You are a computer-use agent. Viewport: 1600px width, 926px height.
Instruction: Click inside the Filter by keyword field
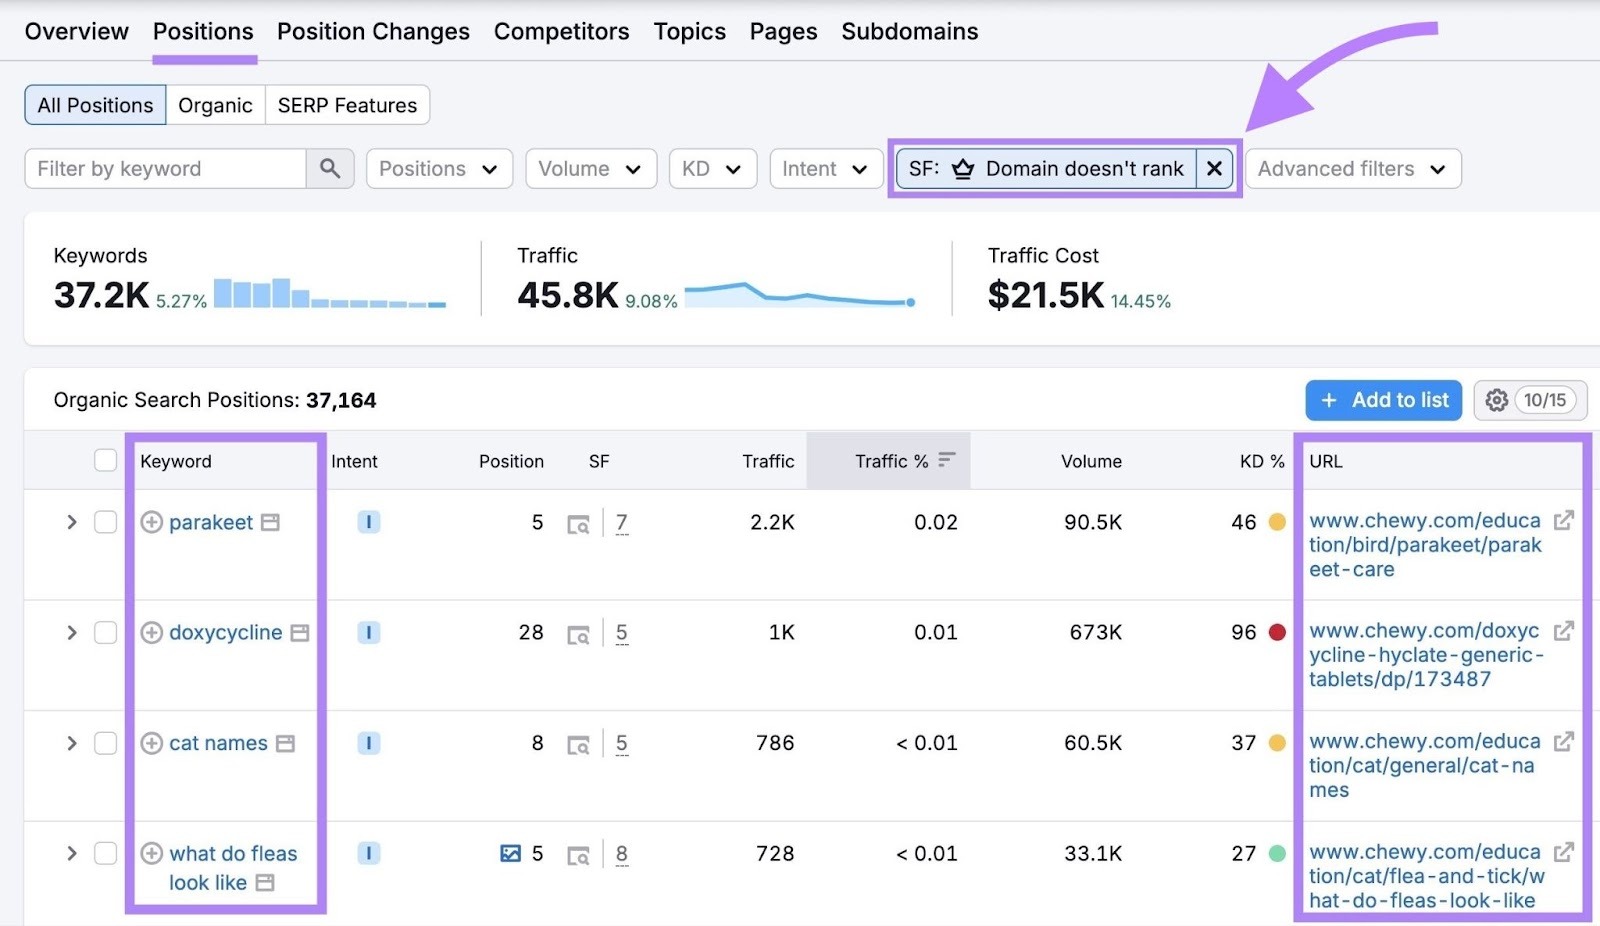click(165, 168)
